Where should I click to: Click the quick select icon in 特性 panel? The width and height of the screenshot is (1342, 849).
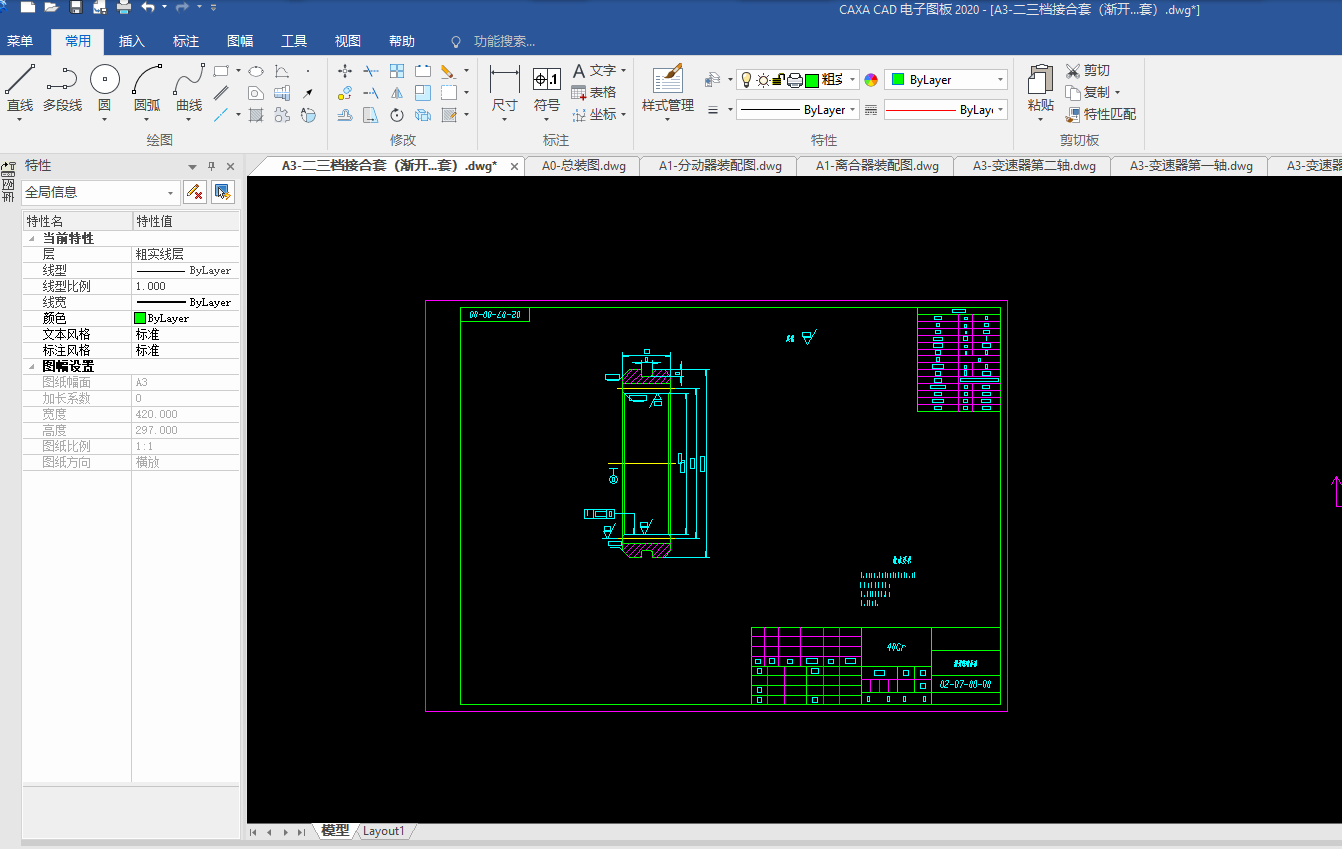pos(222,192)
